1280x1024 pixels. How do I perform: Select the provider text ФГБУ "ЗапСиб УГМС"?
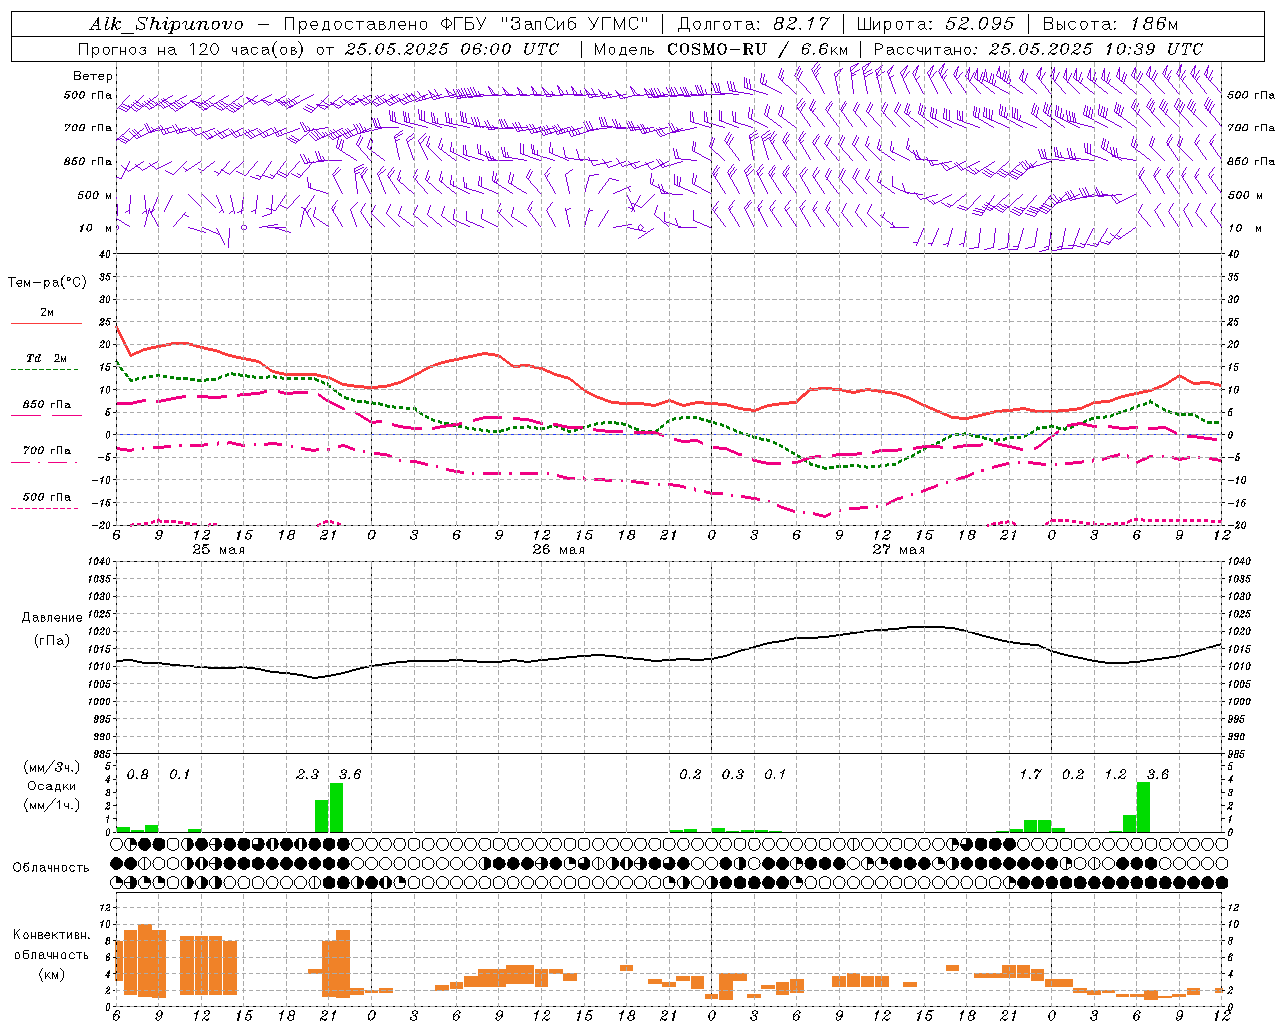(x=545, y=24)
